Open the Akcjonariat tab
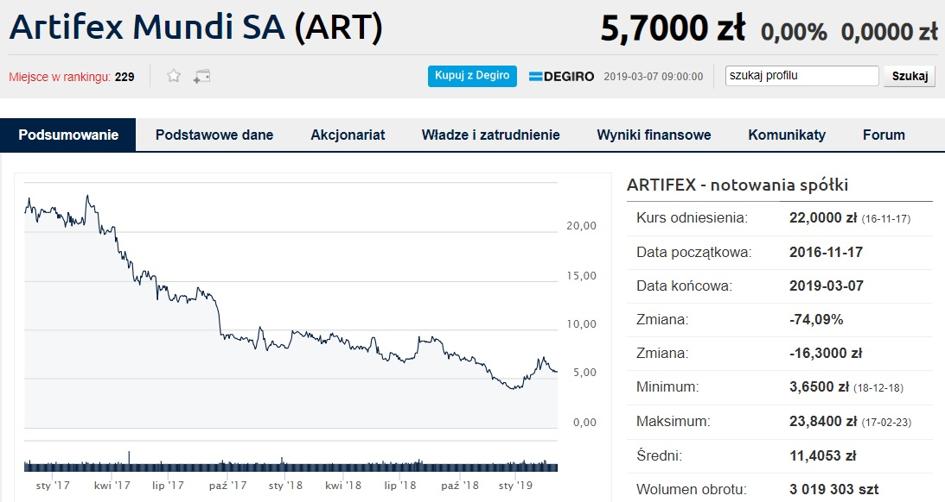This screenshot has height=502, width=945. click(348, 134)
